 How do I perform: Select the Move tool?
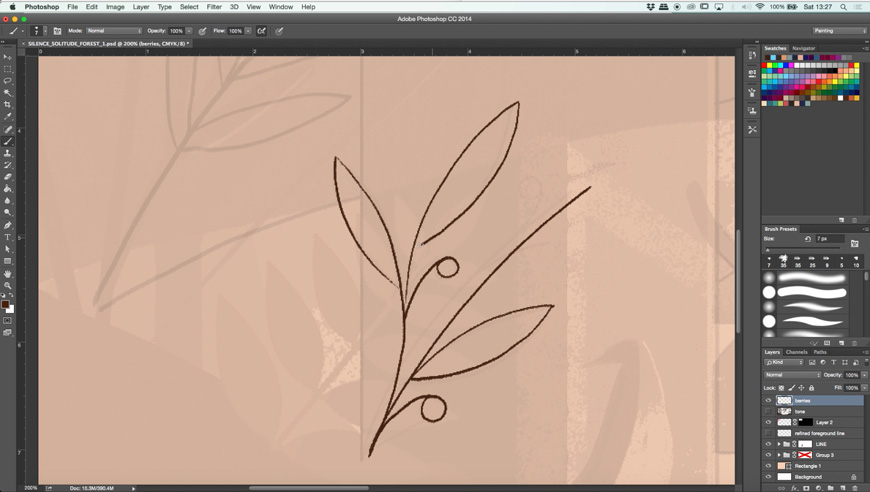(7, 57)
